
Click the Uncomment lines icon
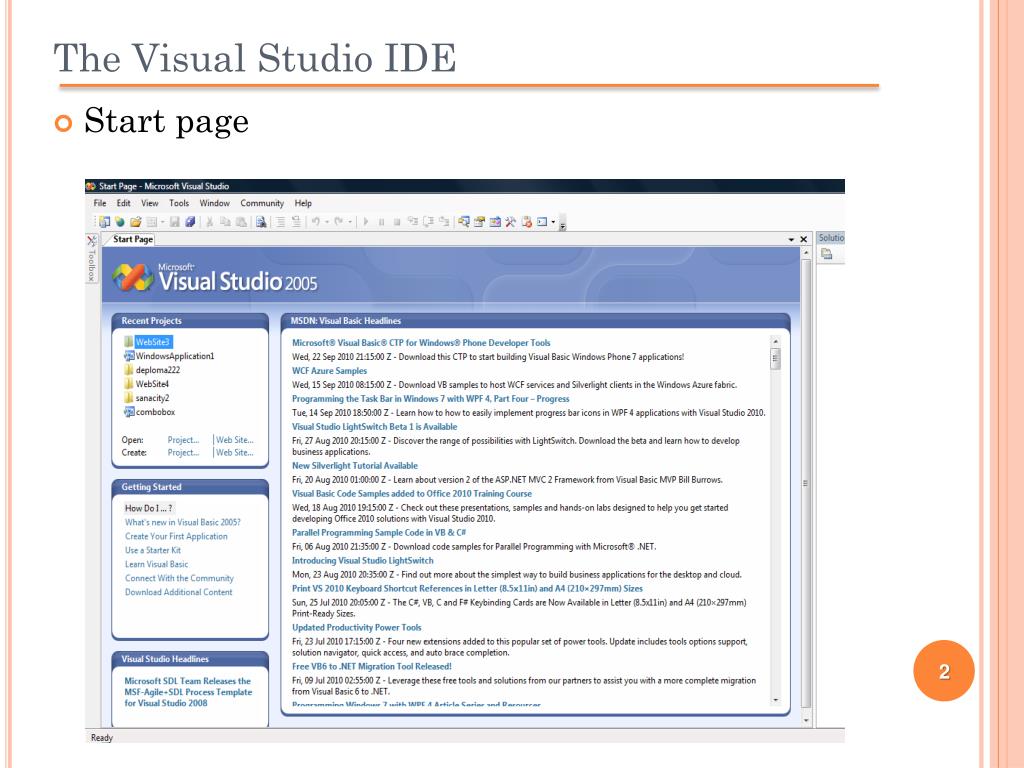click(x=296, y=222)
